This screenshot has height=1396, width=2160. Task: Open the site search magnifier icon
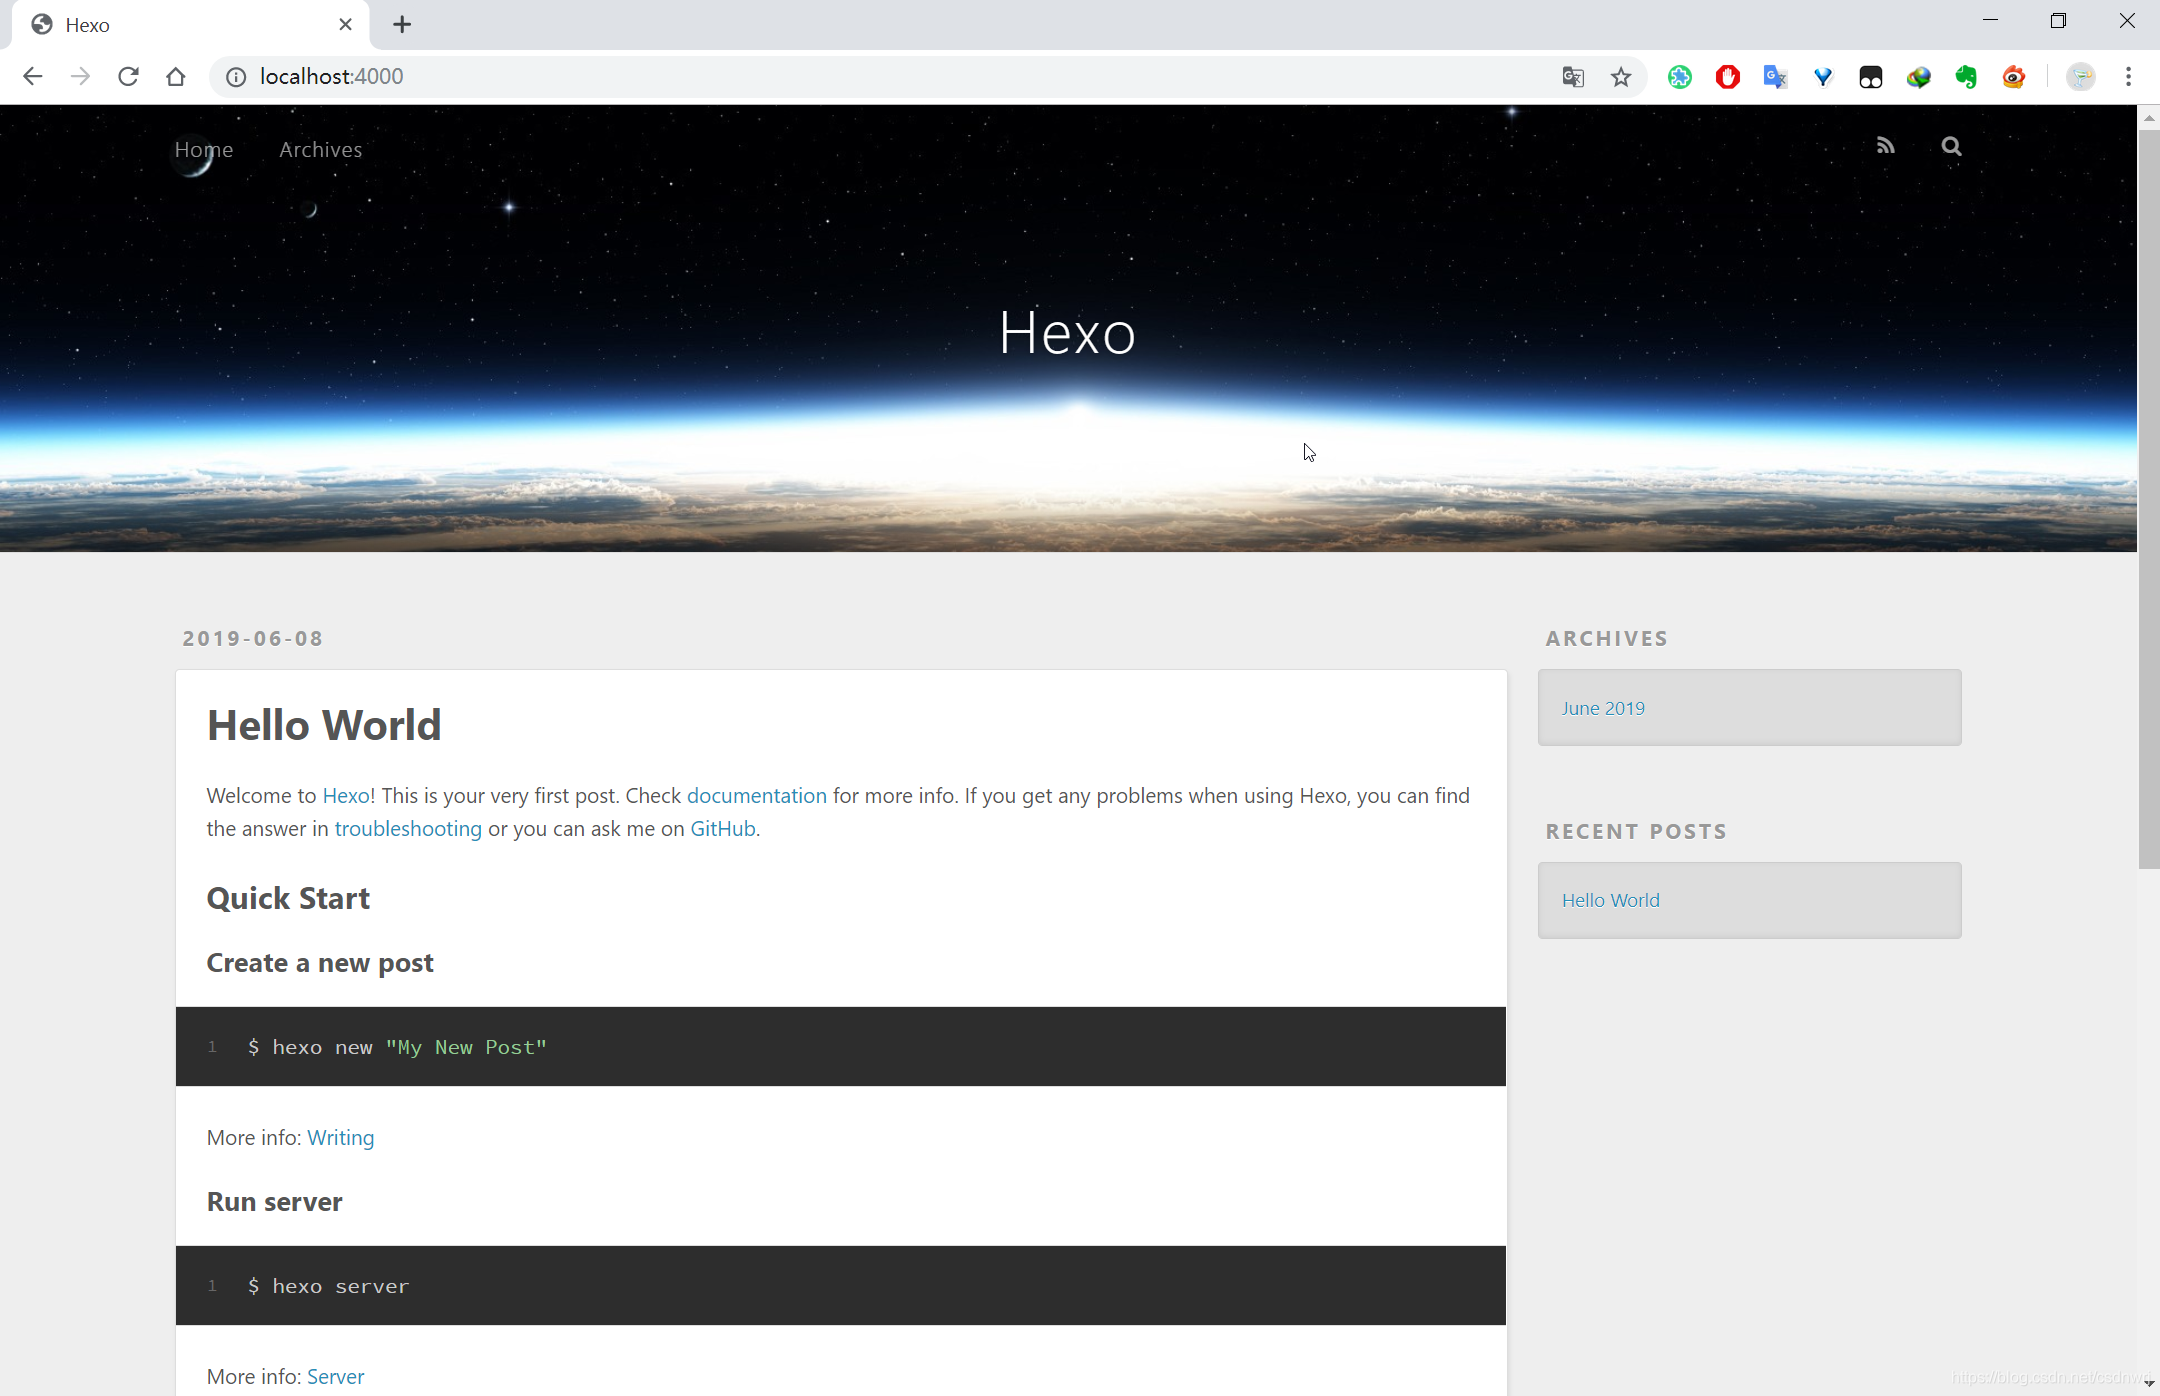click(x=1951, y=146)
